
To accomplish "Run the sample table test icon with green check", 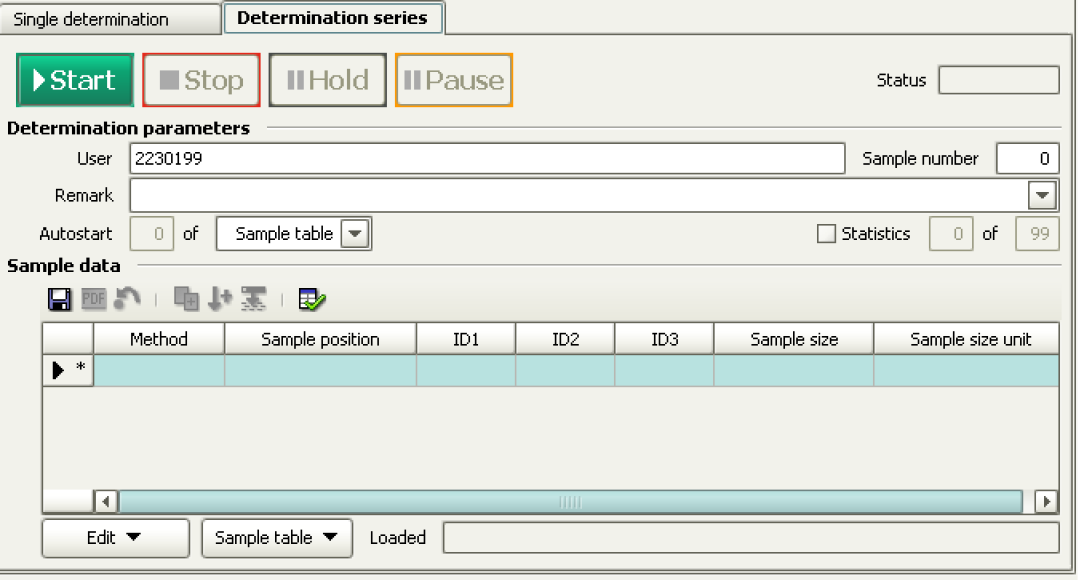I will click(312, 299).
